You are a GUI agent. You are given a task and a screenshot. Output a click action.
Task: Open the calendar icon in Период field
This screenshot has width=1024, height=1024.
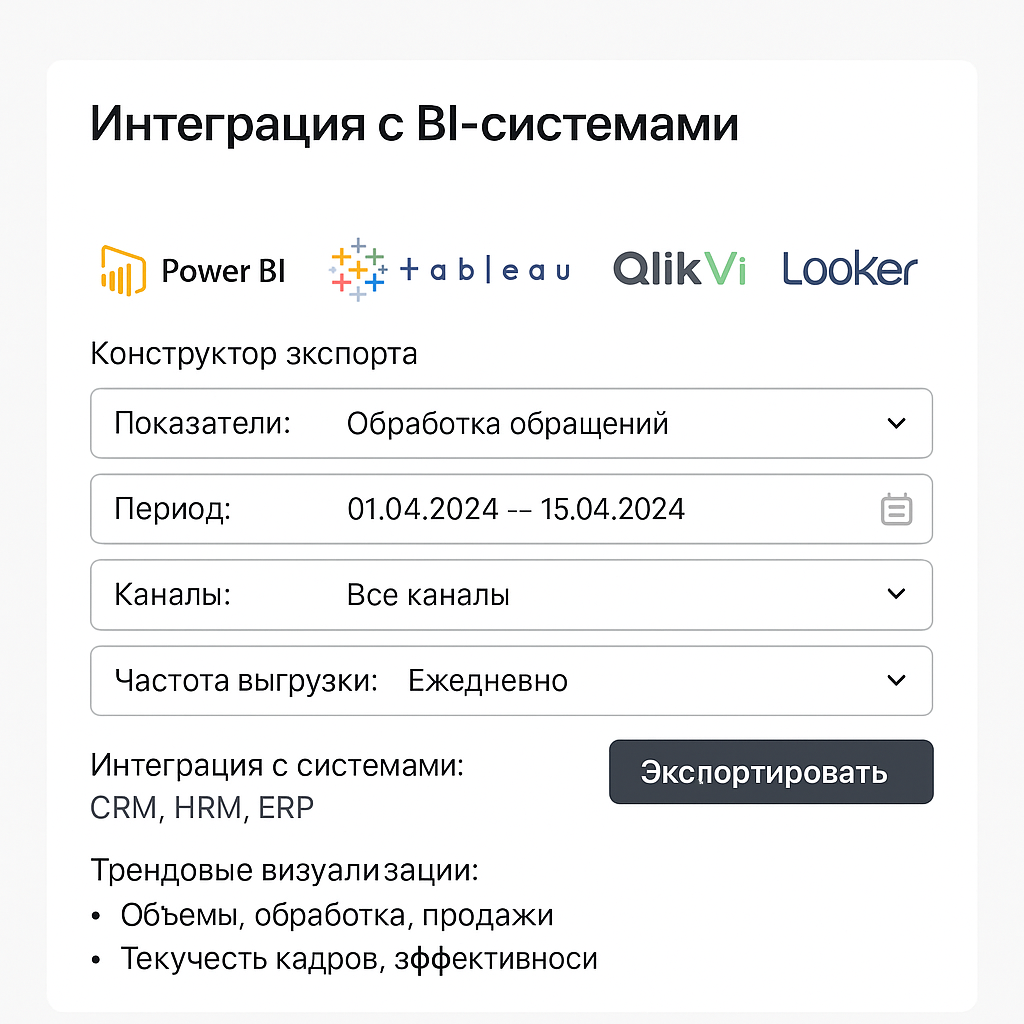(896, 509)
